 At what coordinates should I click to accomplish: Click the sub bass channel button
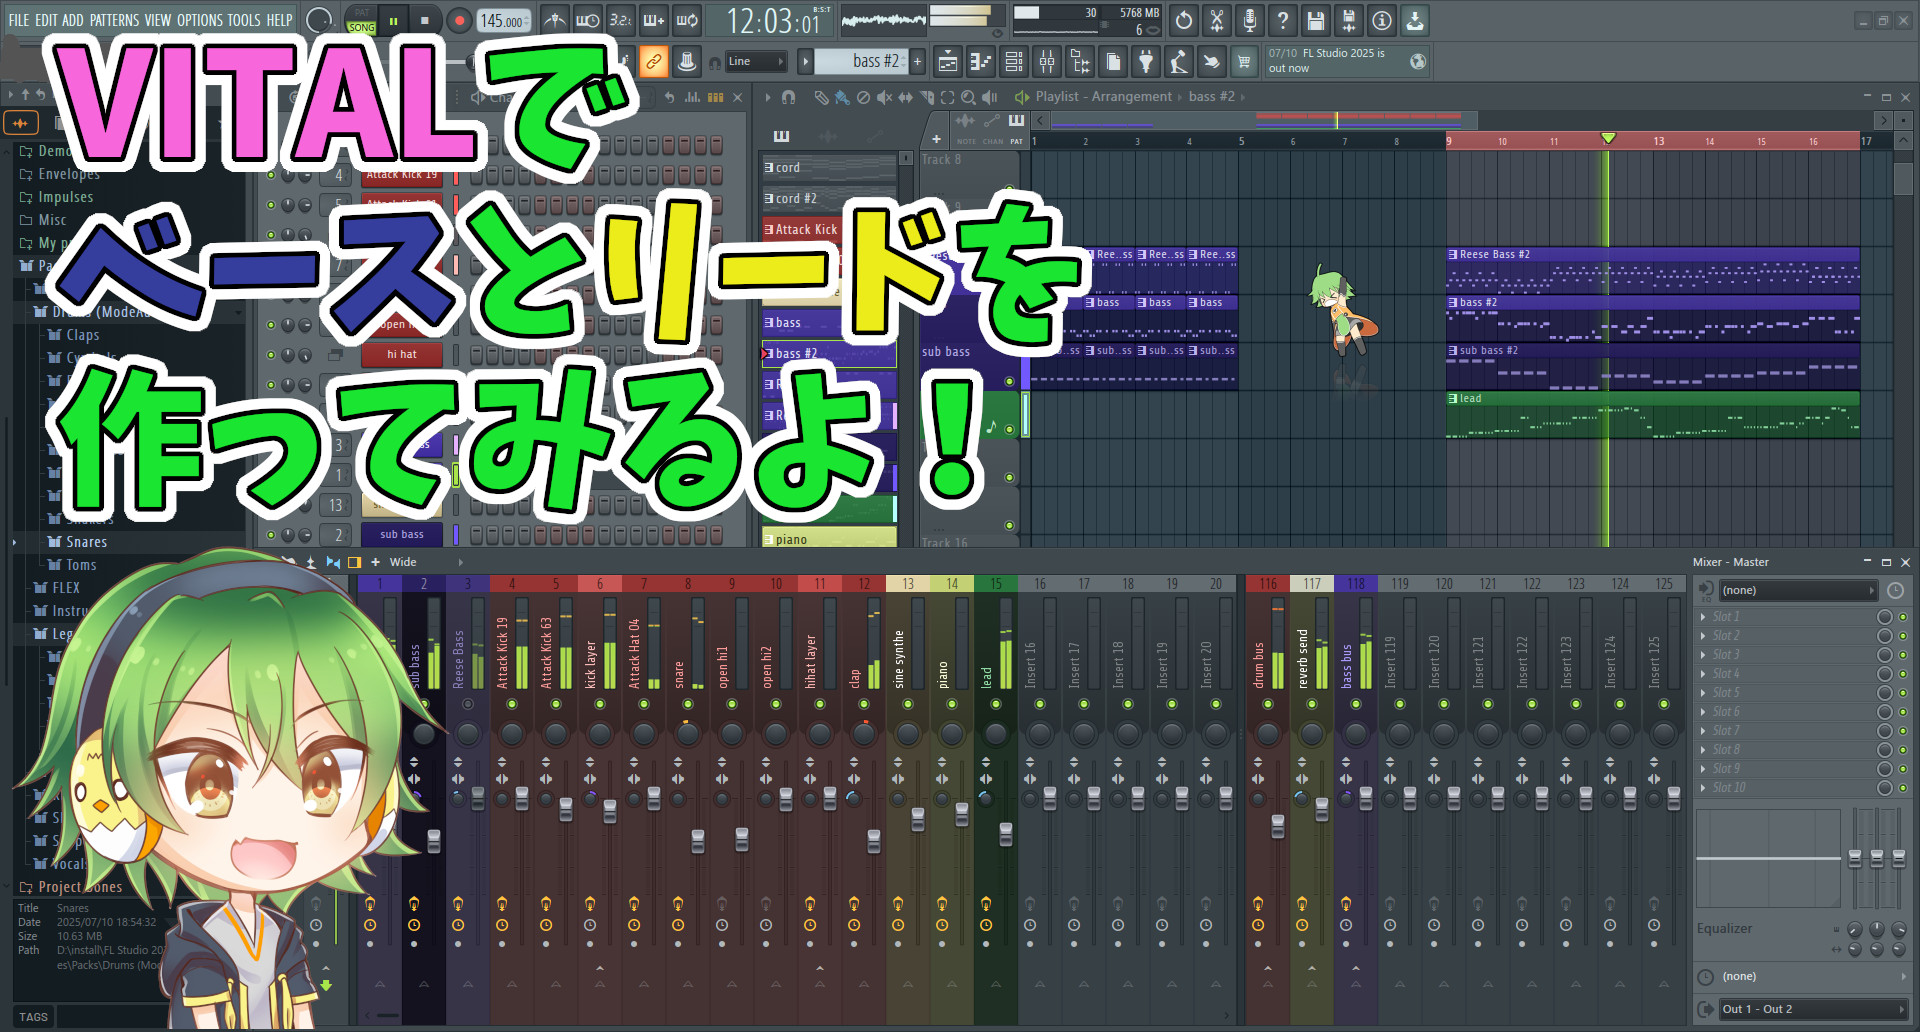coord(402,535)
